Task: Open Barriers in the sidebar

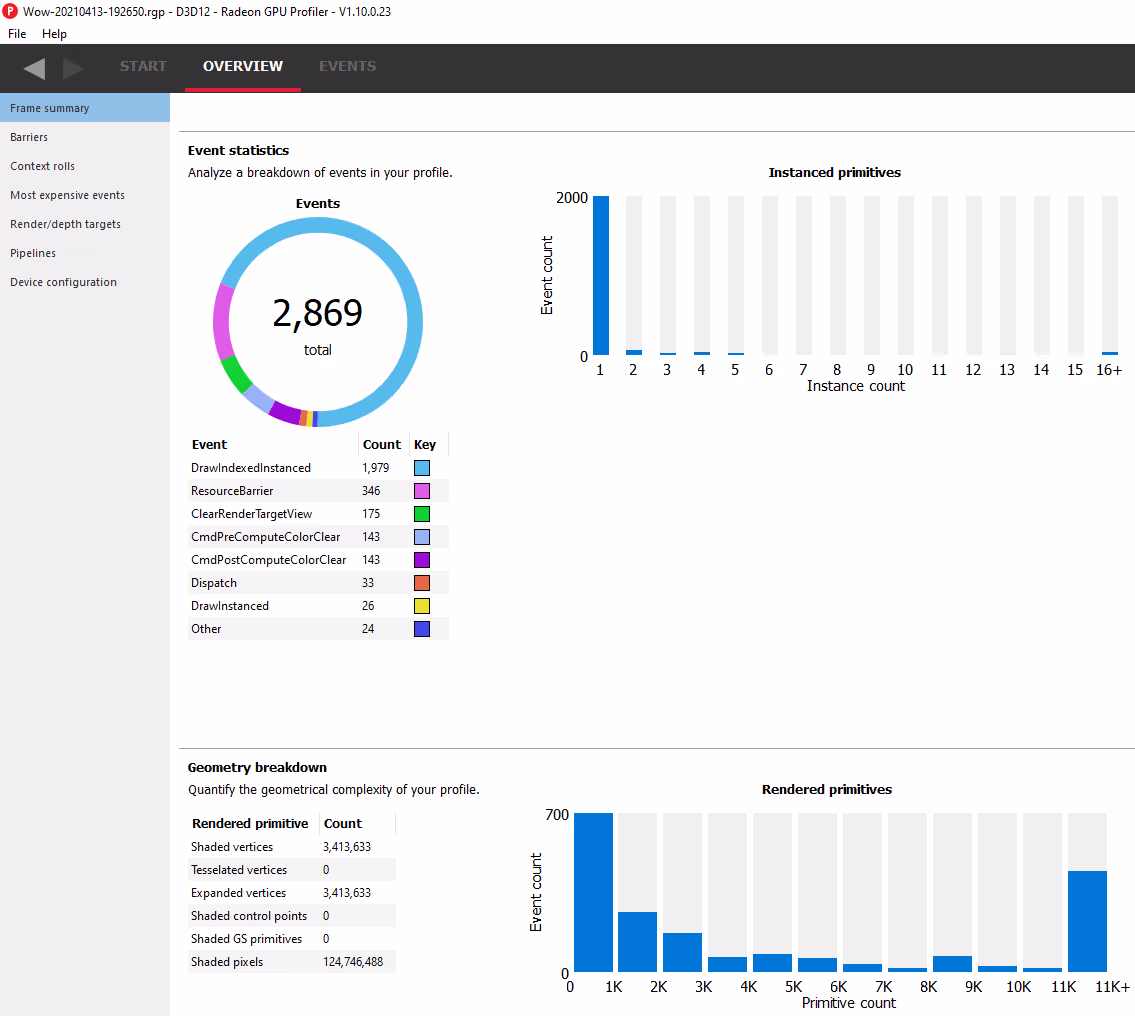Action: pyautogui.click(x=29, y=137)
